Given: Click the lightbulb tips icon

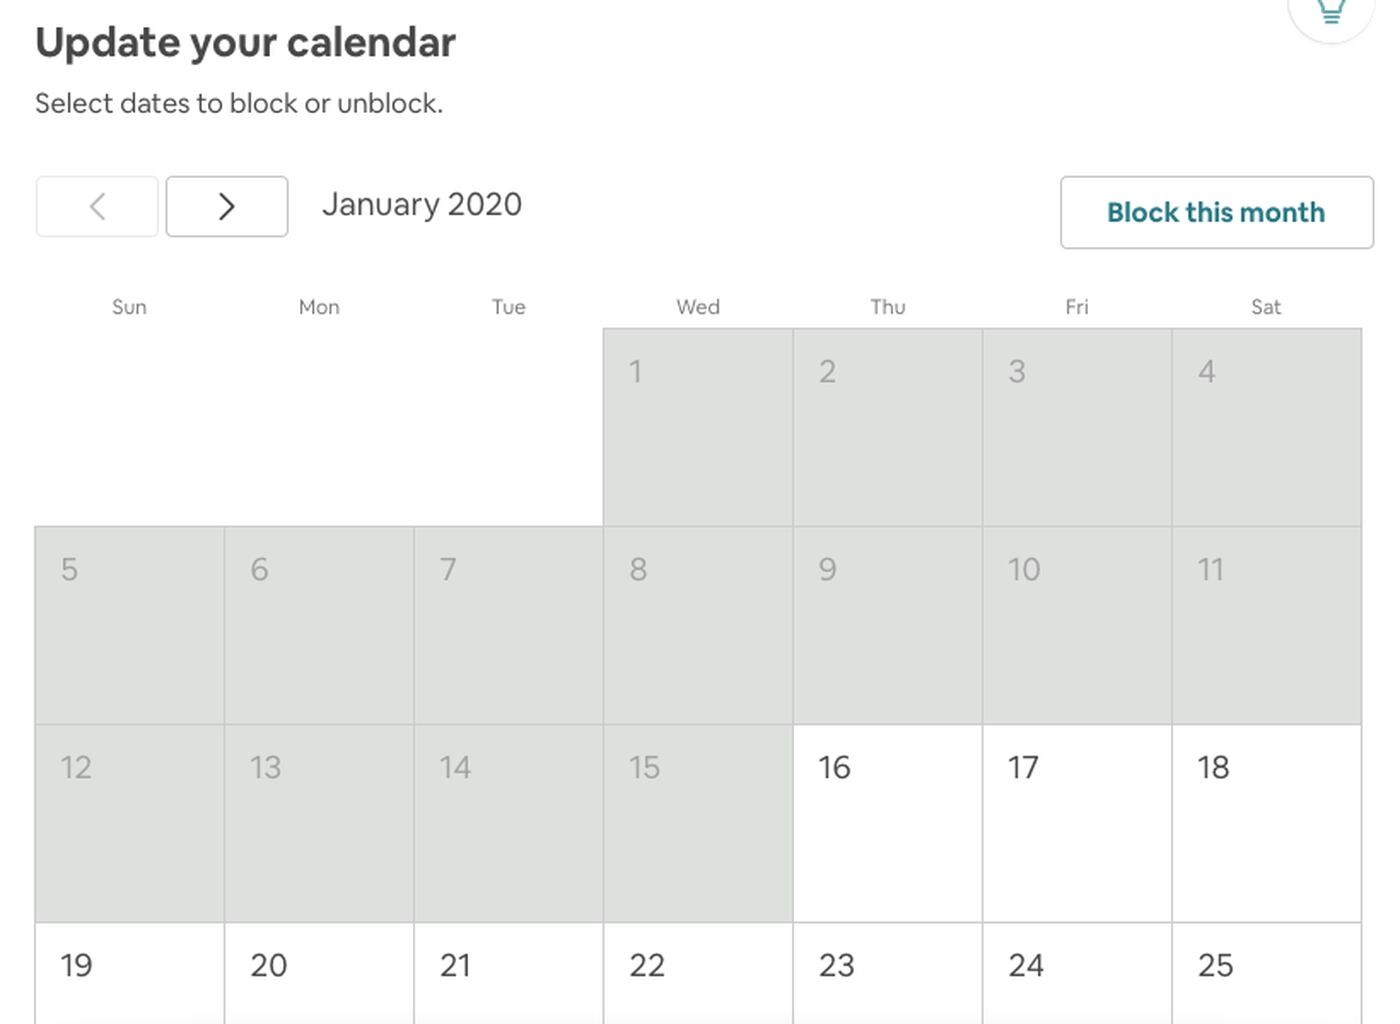Looking at the screenshot, I should tap(1330, 12).
